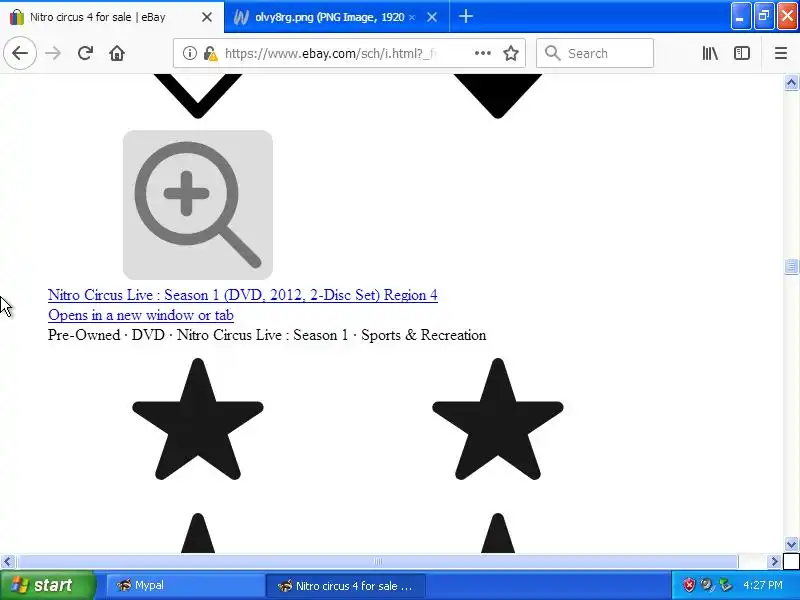Close the olvy8rg.png tab
800x600 pixels.
point(432,17)
